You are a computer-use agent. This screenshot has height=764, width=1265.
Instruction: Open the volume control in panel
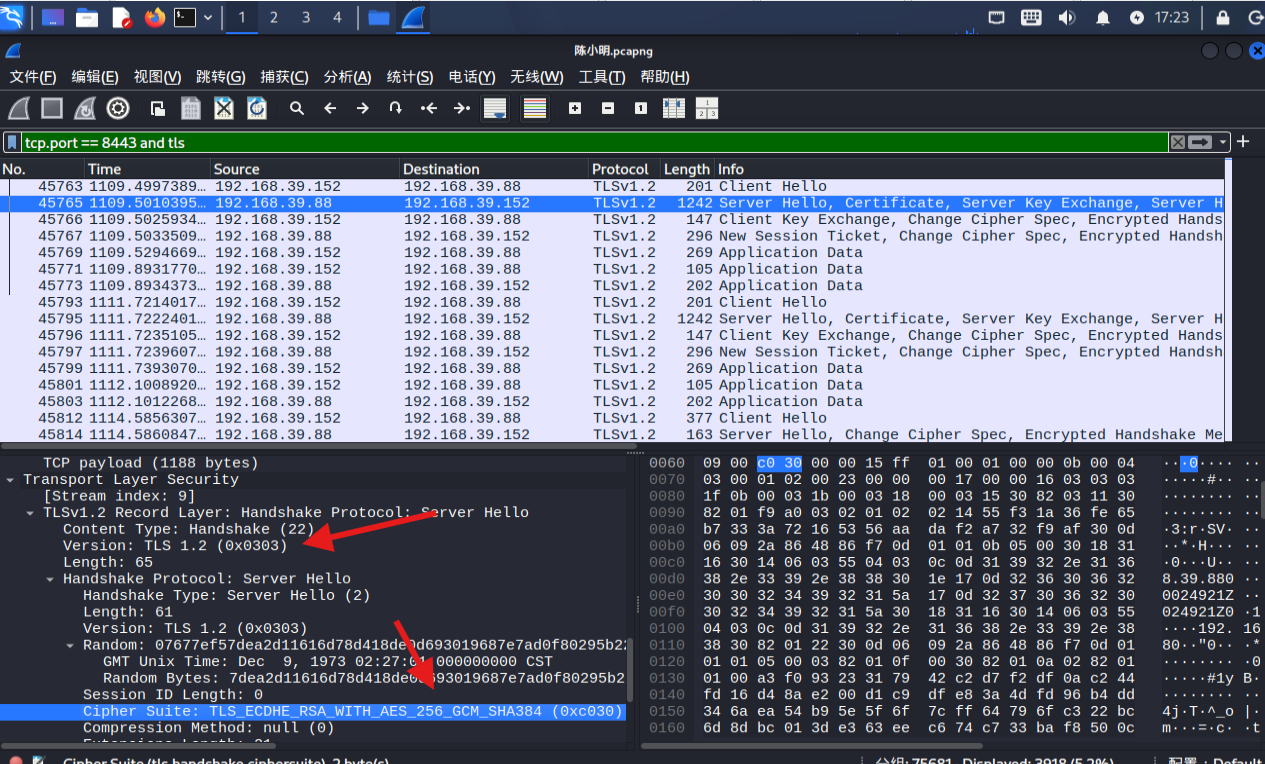[1066, 17]
